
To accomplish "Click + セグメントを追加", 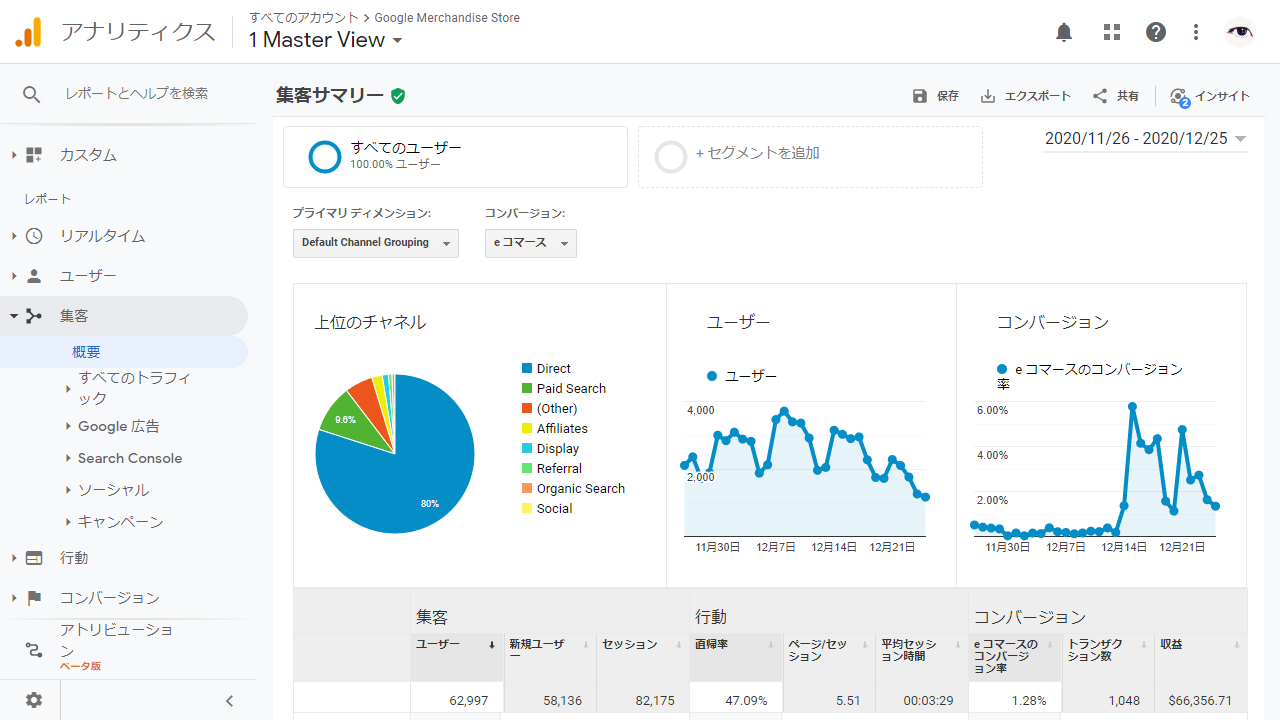I will pos(757,153).
